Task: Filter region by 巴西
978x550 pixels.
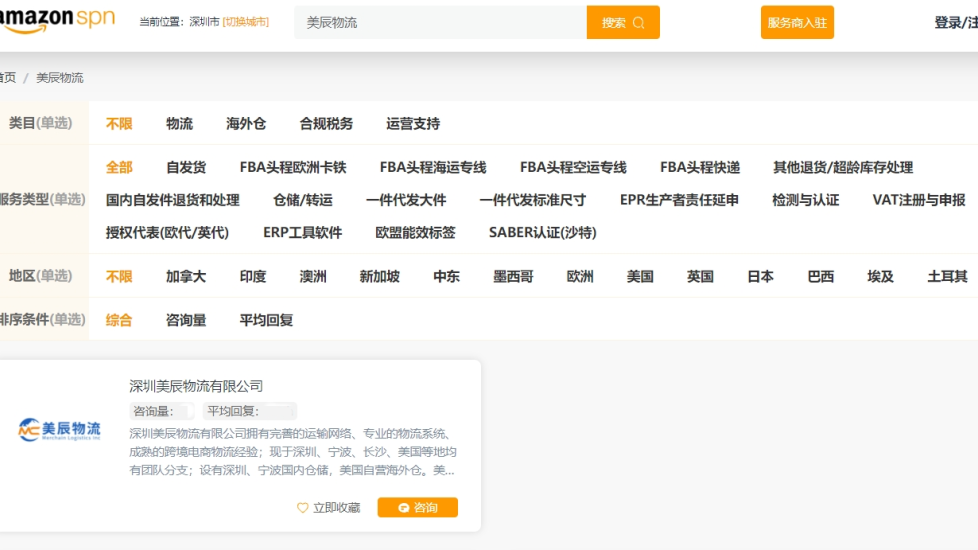Action: tap(820, 276)
